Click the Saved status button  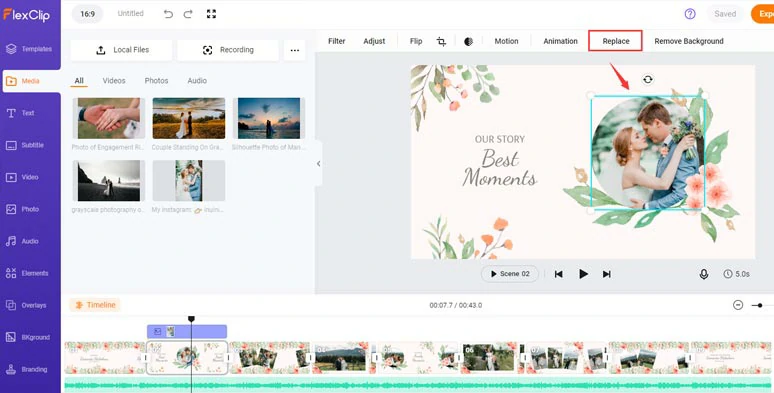point(725,14)
